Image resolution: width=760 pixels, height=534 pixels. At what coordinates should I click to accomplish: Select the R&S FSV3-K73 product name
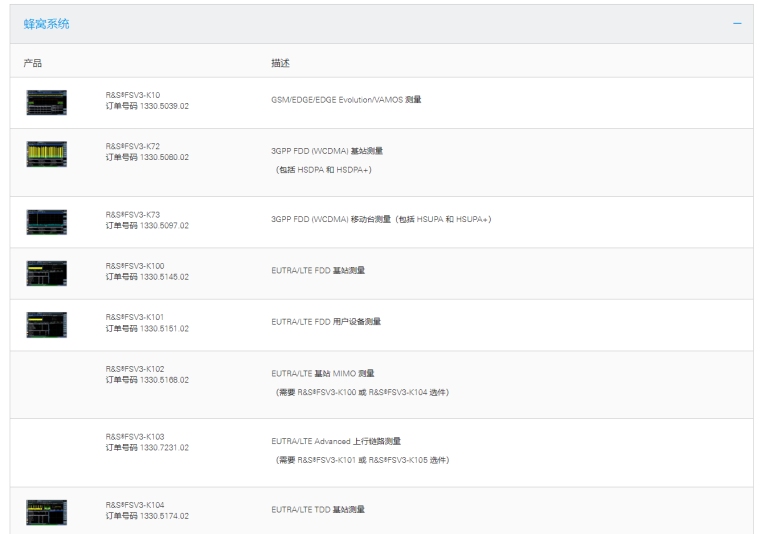pyautogui.click(x=133, y=215)
